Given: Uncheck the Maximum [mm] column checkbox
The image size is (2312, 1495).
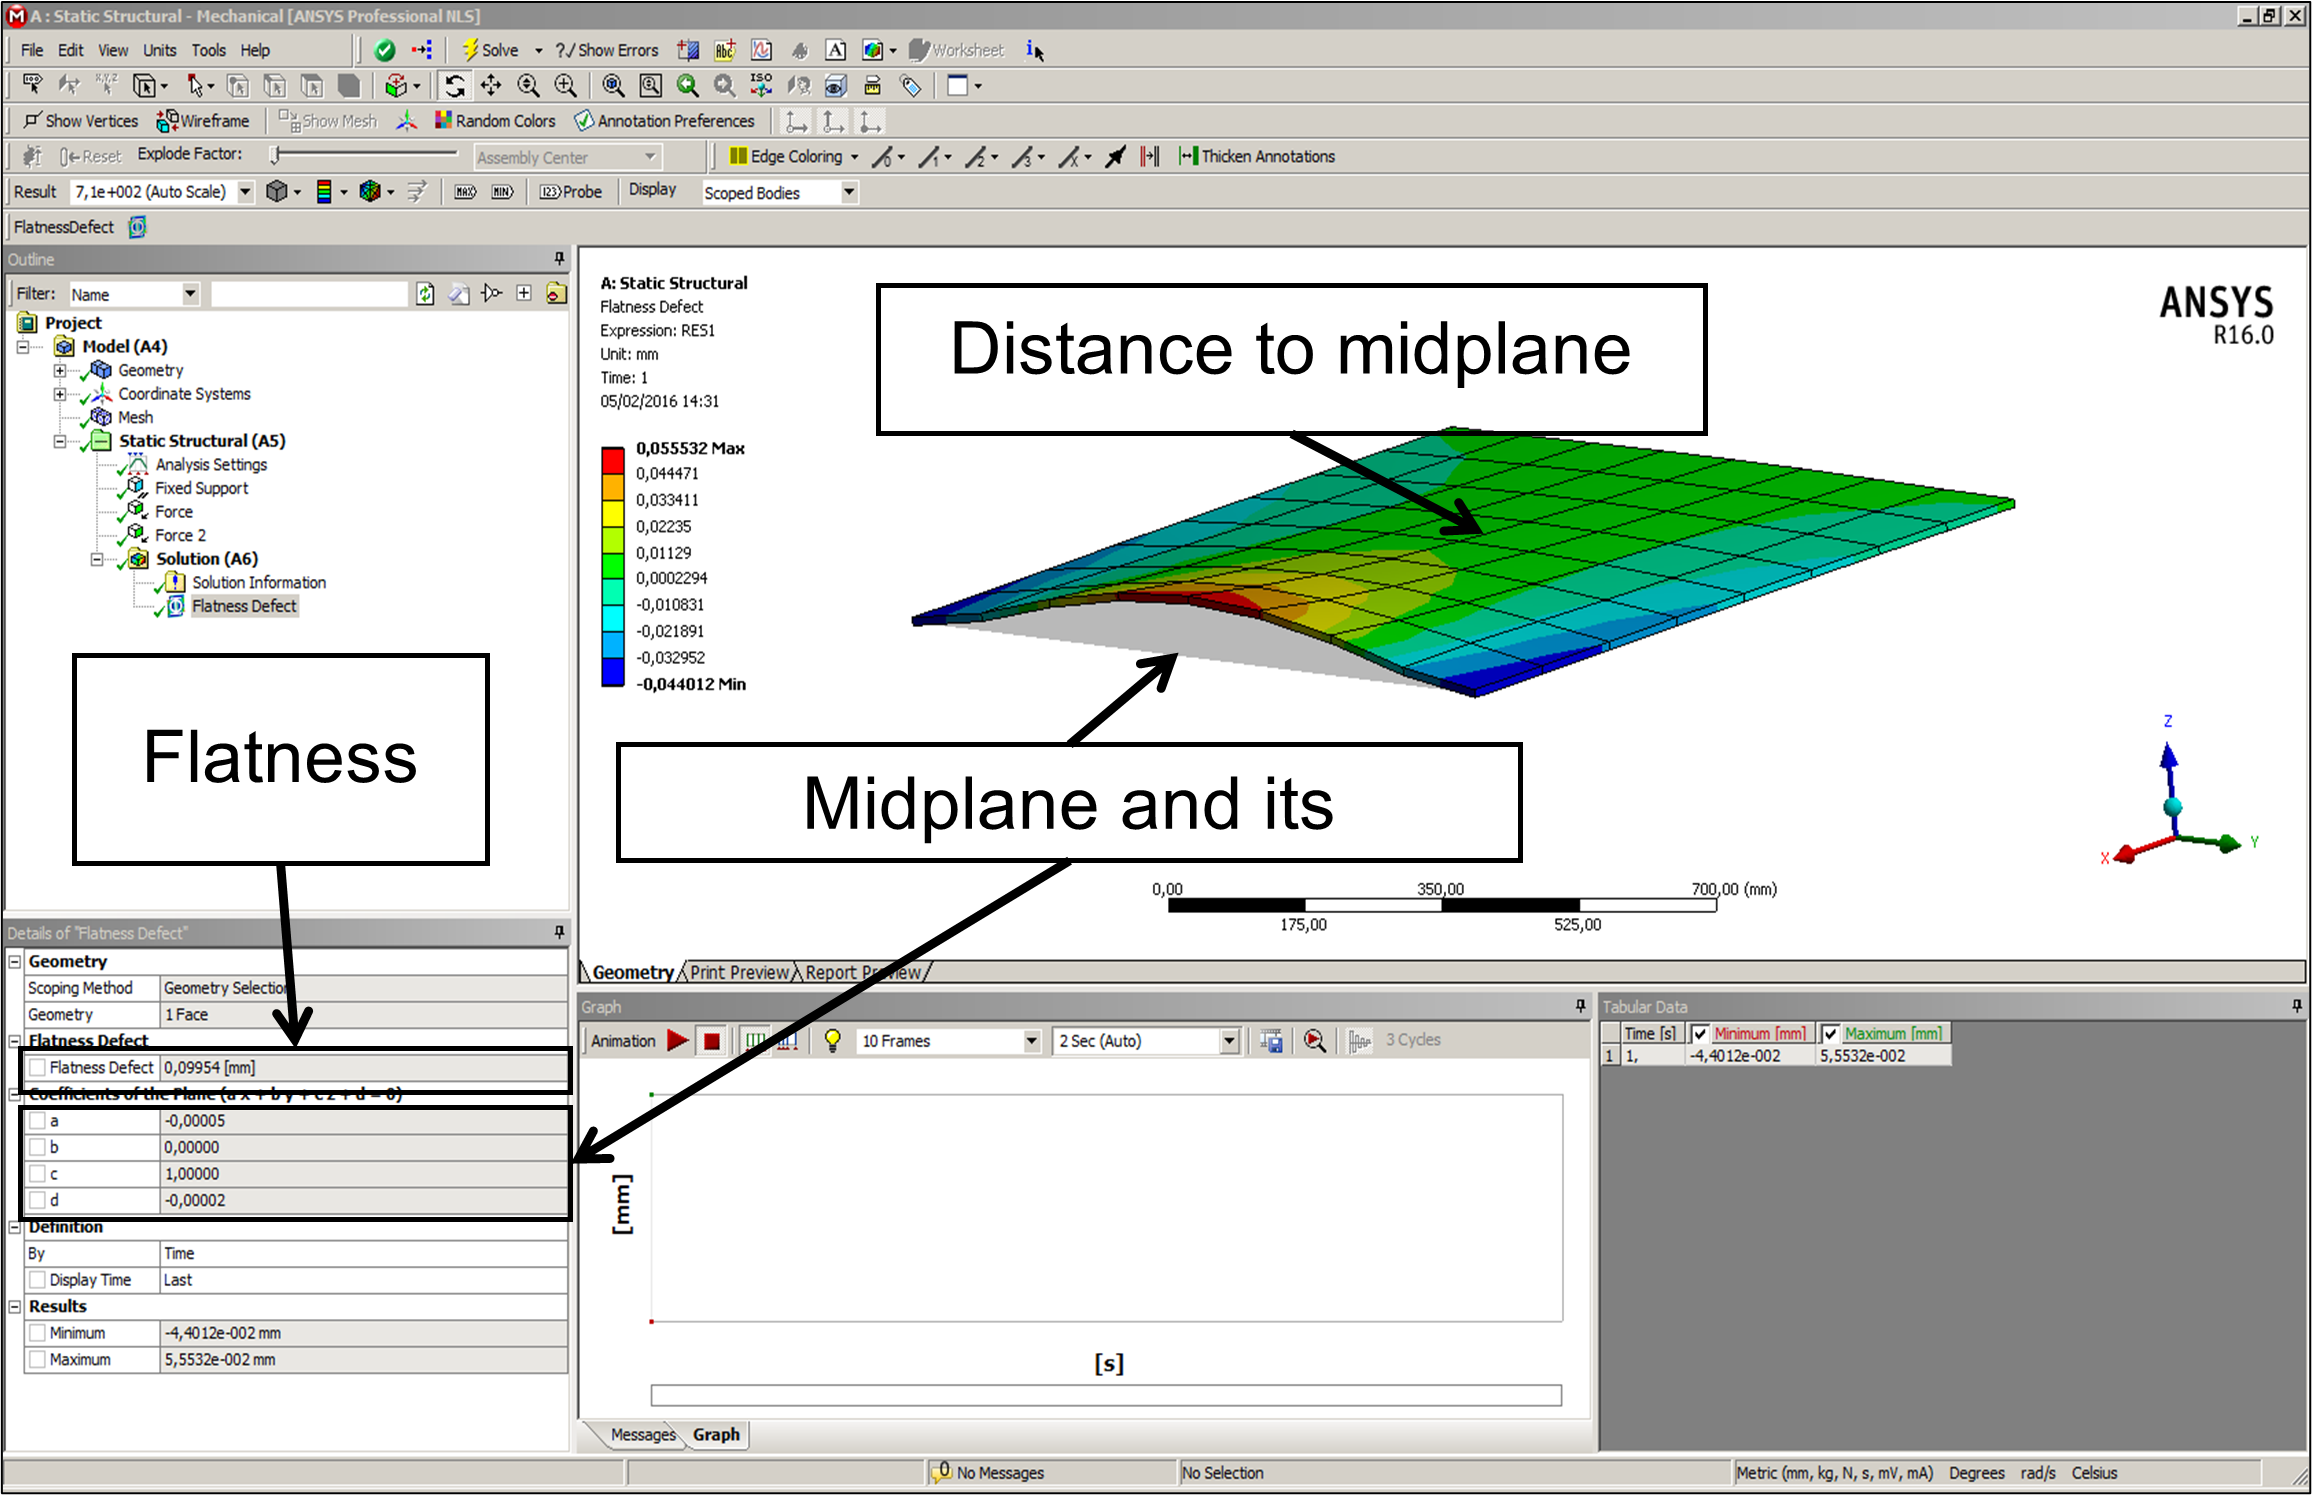Looking at the screenshot, I should [1830, 1034].
